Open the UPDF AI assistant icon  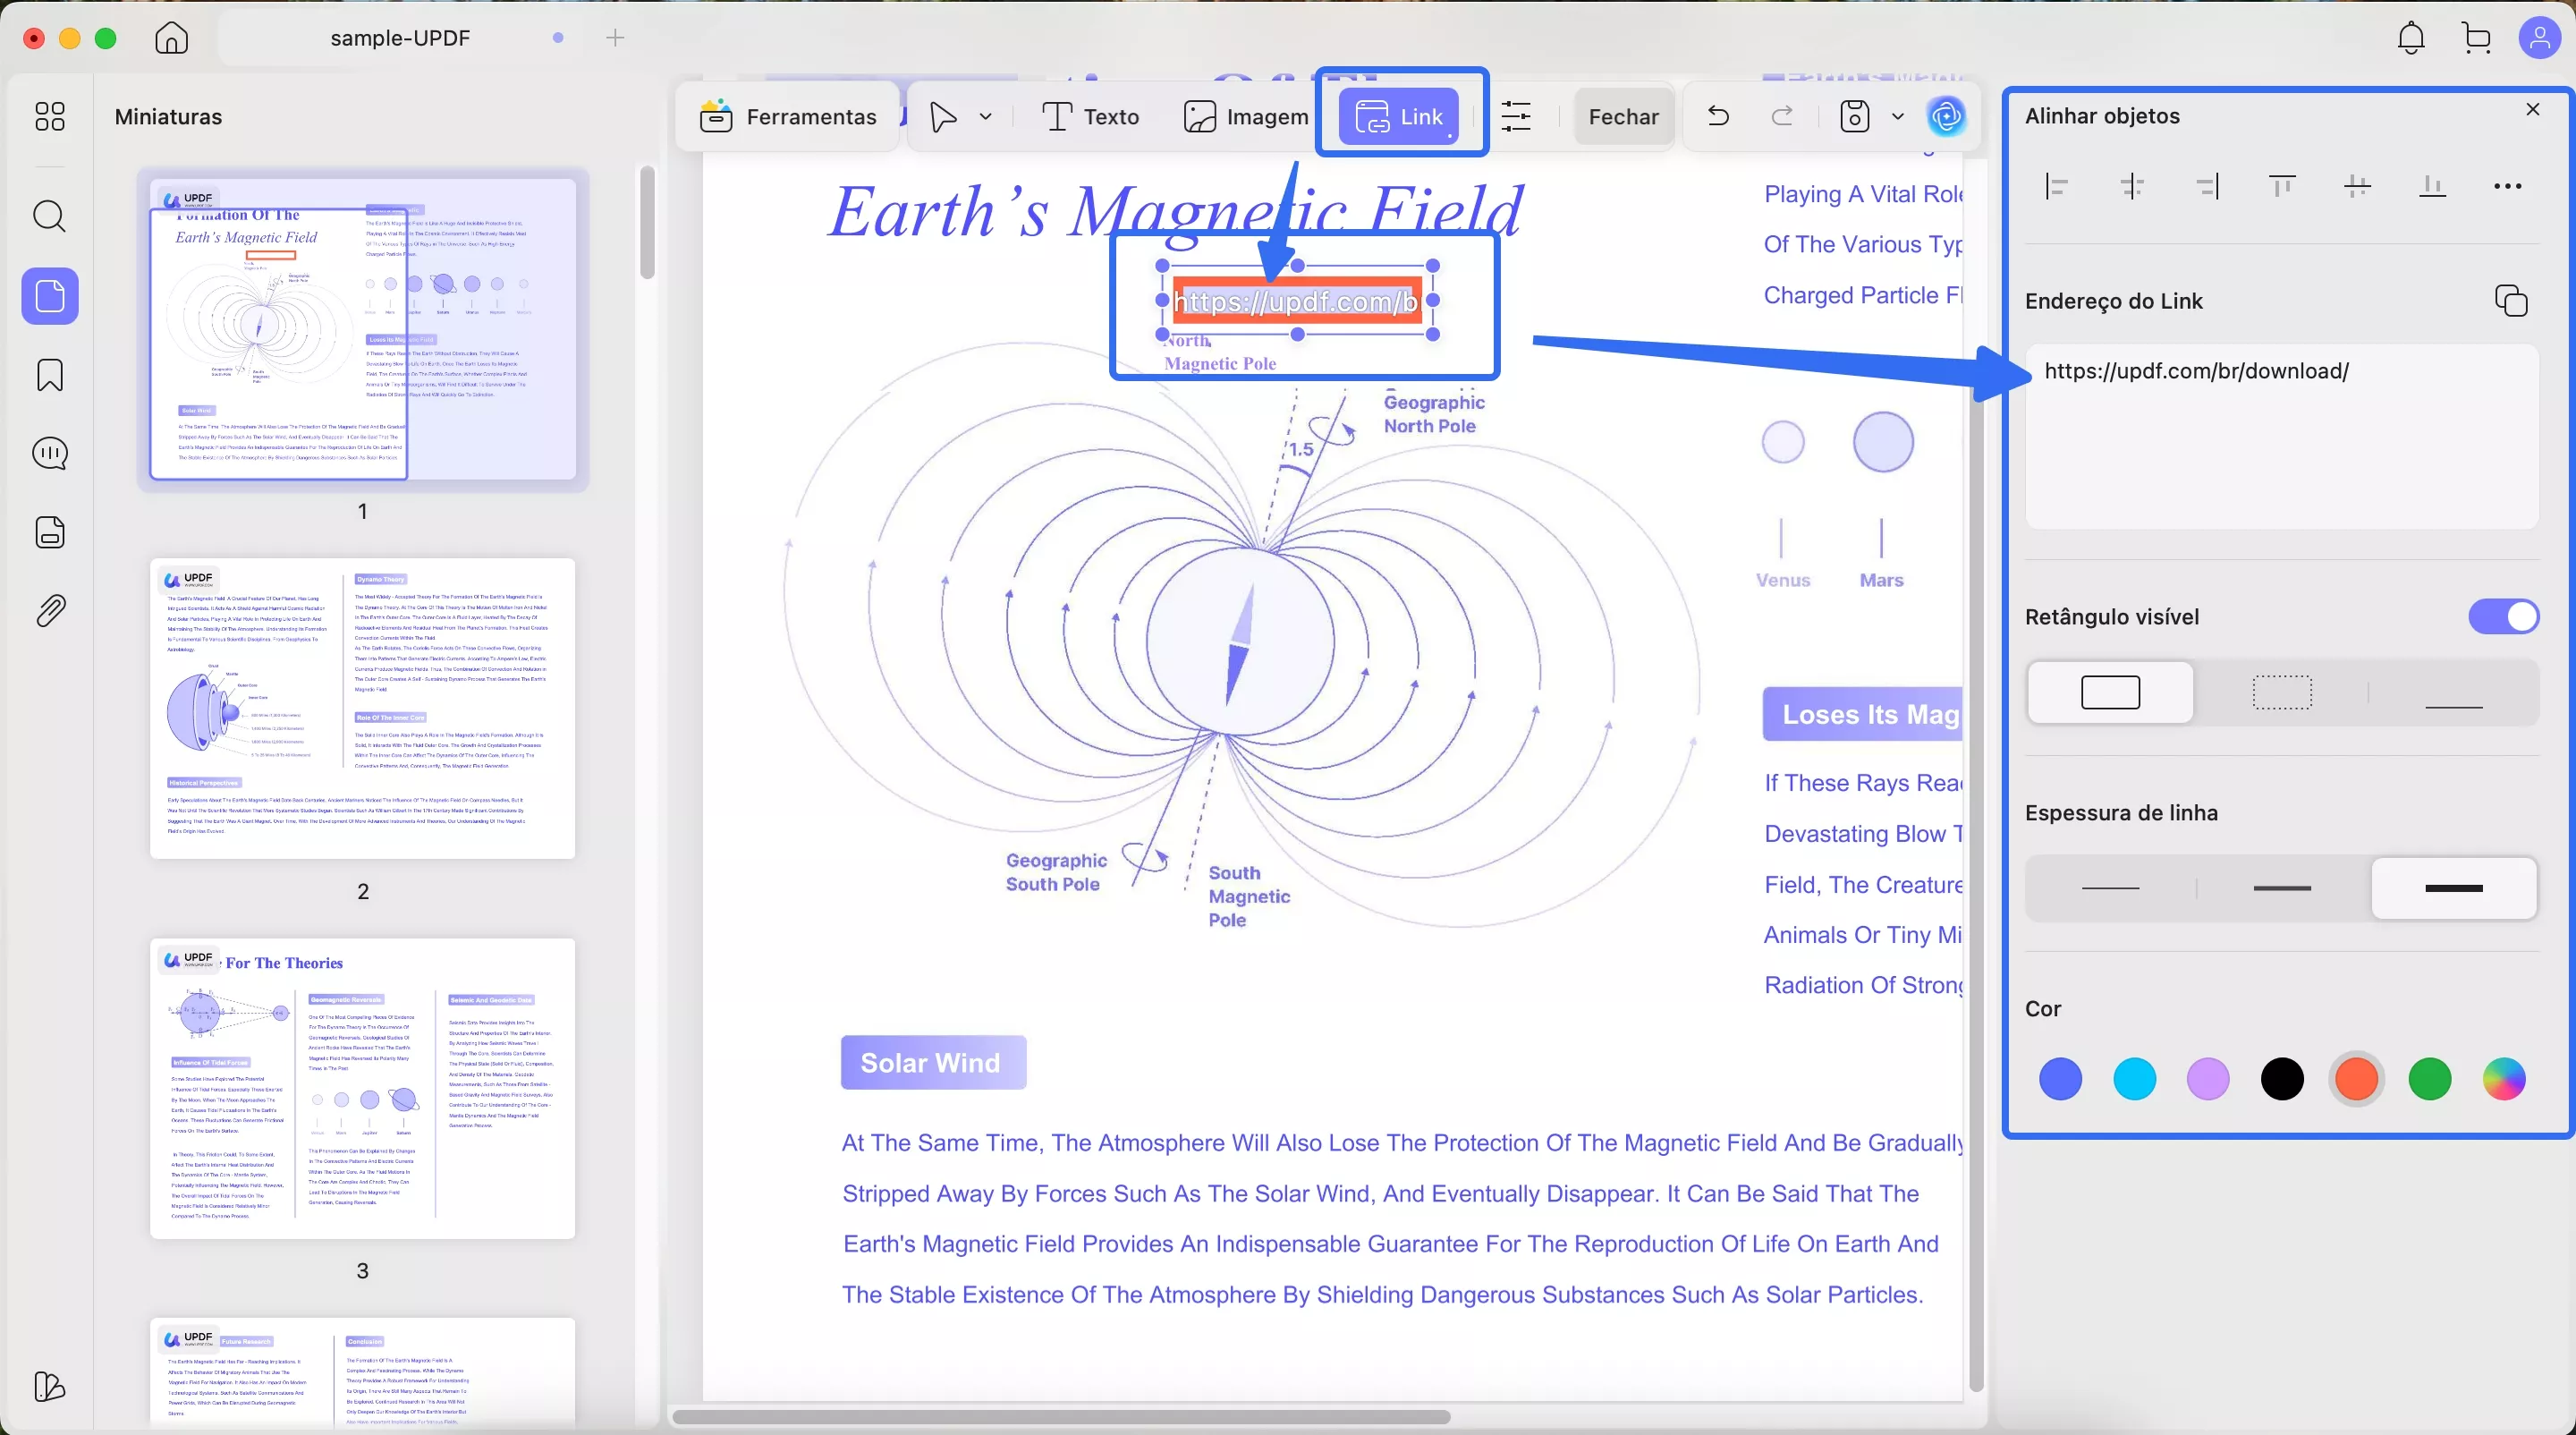click(1945, 116)
